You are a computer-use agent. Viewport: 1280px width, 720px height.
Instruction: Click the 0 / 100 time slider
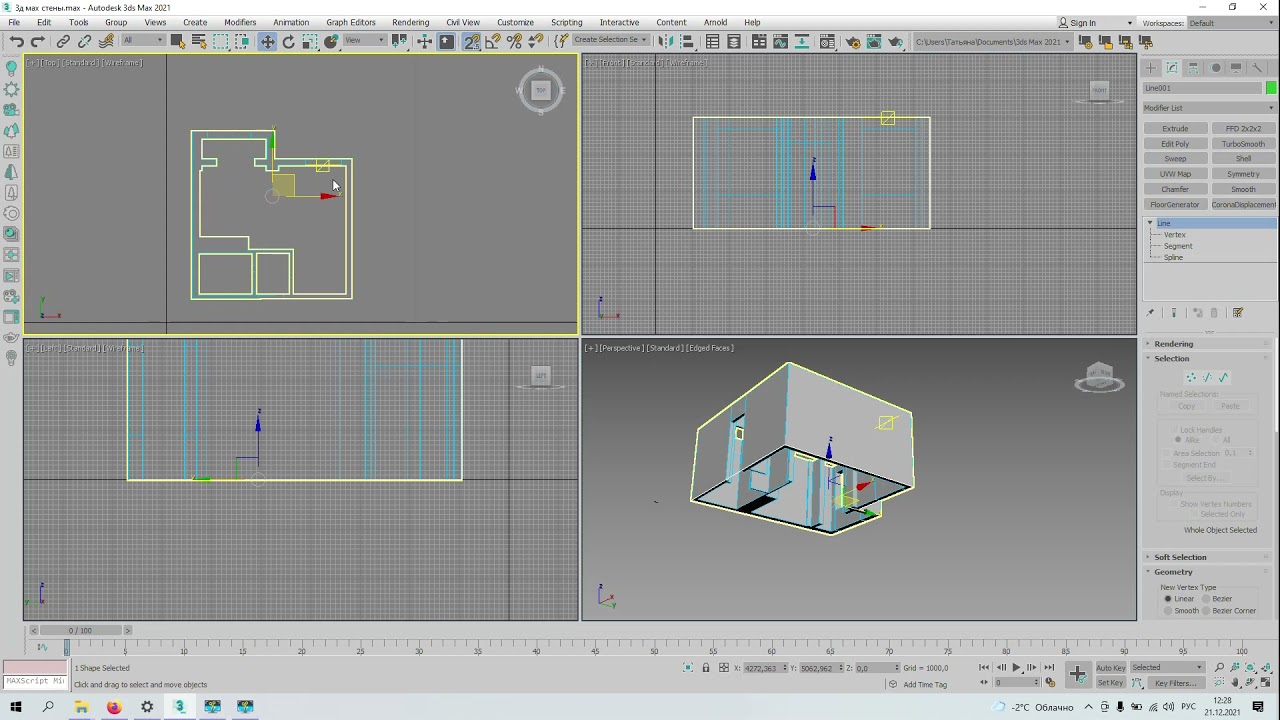[x=80, y=630]
